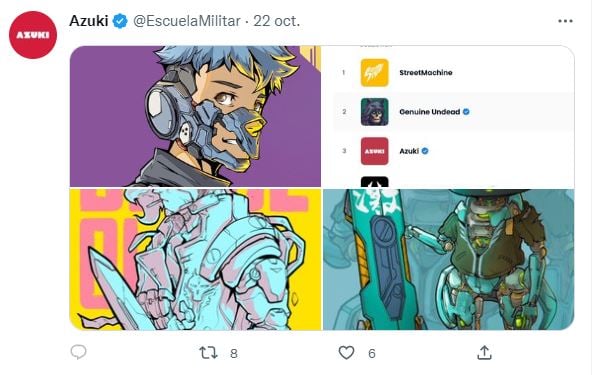
Task: Open the @EscuelaMilitar handle link
Action: 187,21
